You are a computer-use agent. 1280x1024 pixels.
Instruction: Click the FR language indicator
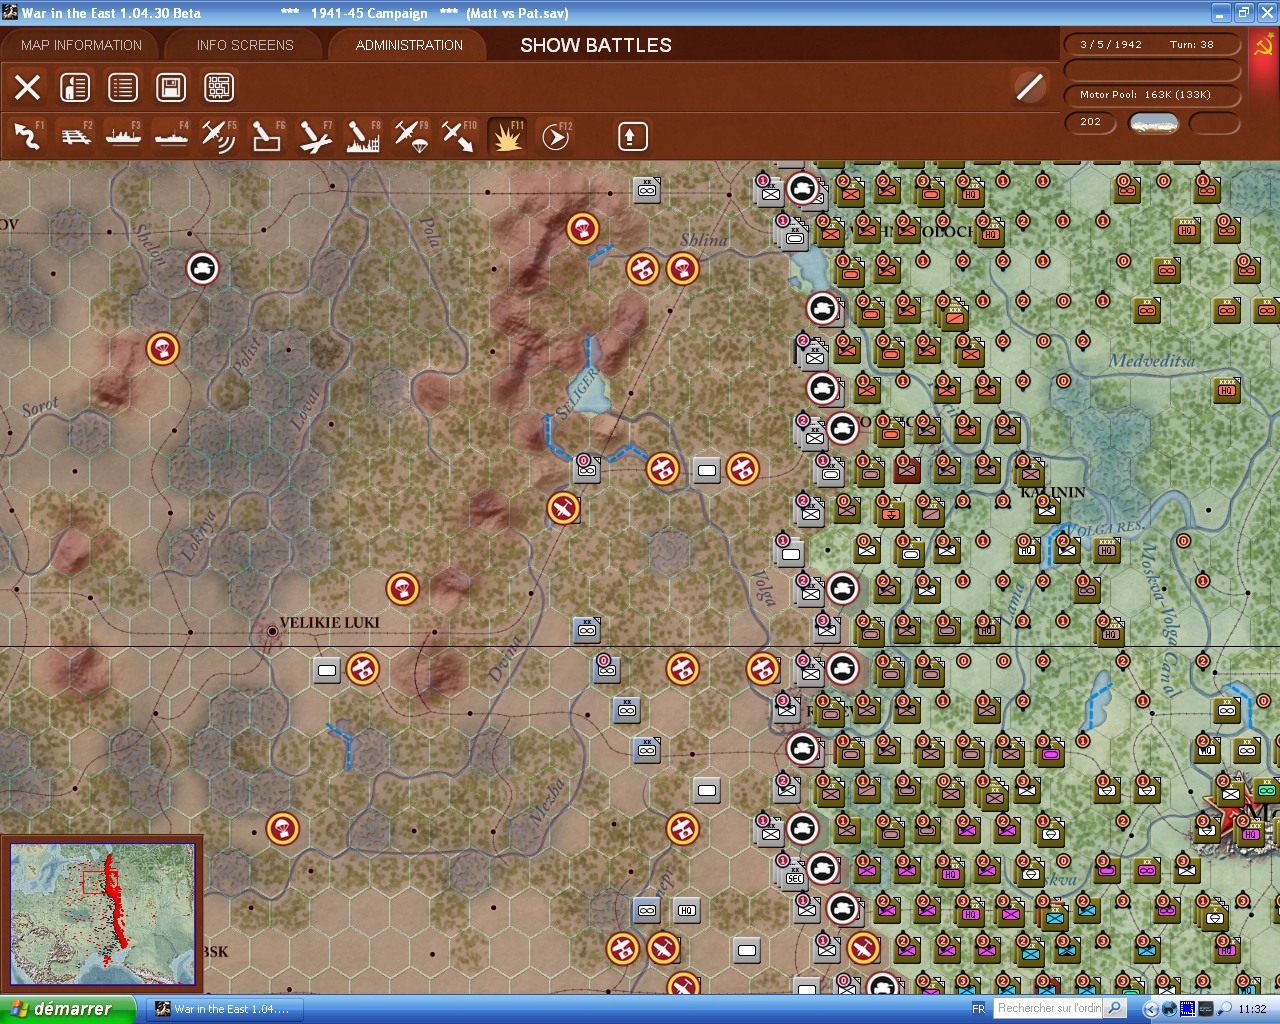978,1009
